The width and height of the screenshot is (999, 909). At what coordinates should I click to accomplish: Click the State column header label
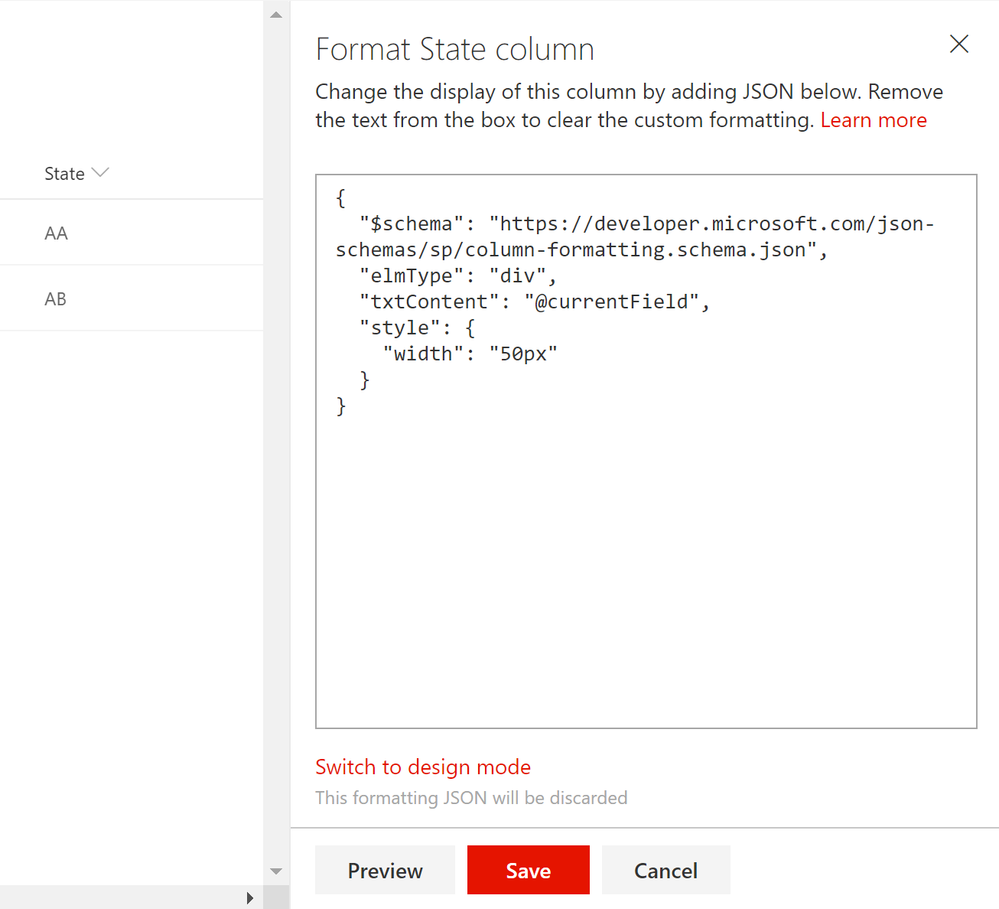click(x=64, y=174)
